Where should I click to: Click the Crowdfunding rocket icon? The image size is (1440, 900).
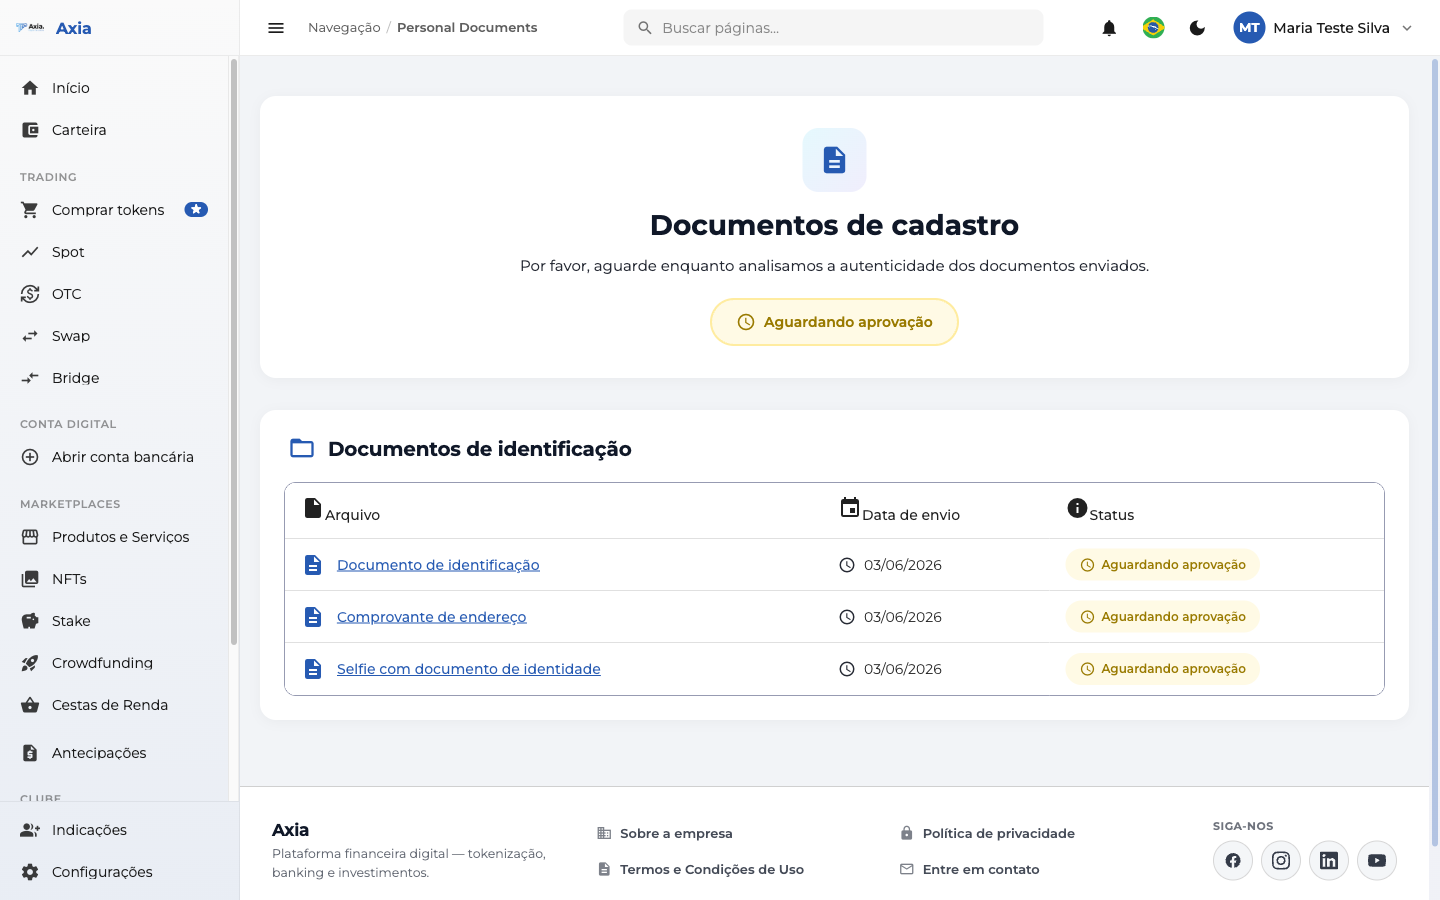tap(30, 663)
